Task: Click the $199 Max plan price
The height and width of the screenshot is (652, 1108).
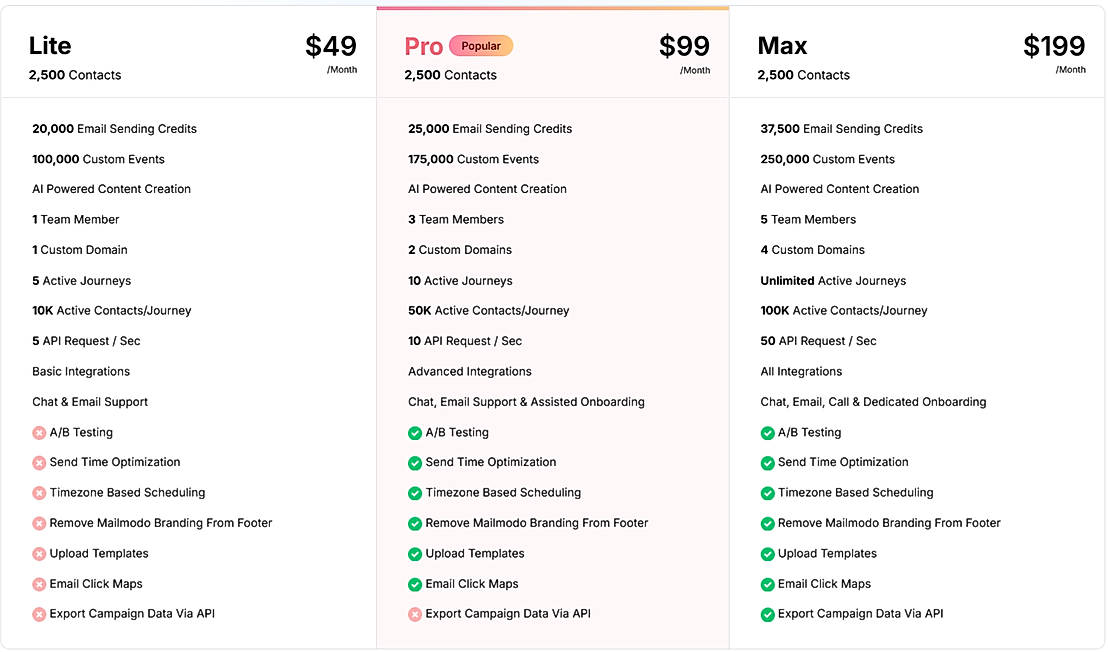Action: click(1054, 47)
